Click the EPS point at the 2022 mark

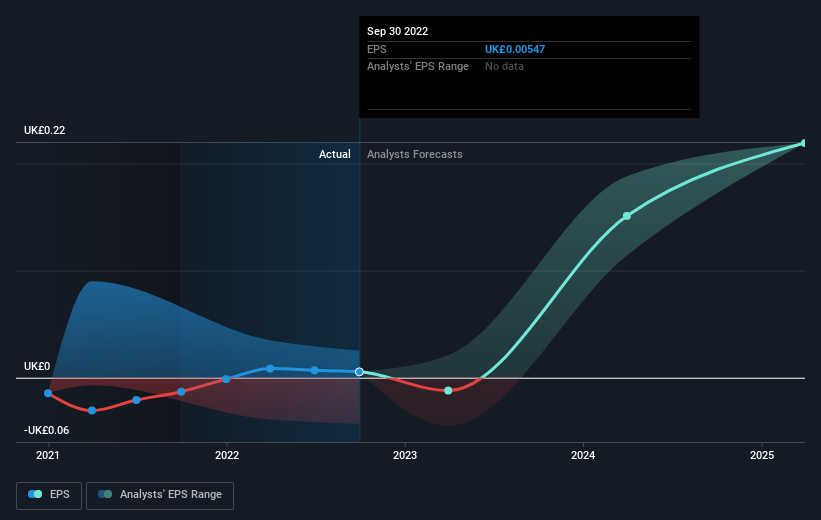coord(226,379)
